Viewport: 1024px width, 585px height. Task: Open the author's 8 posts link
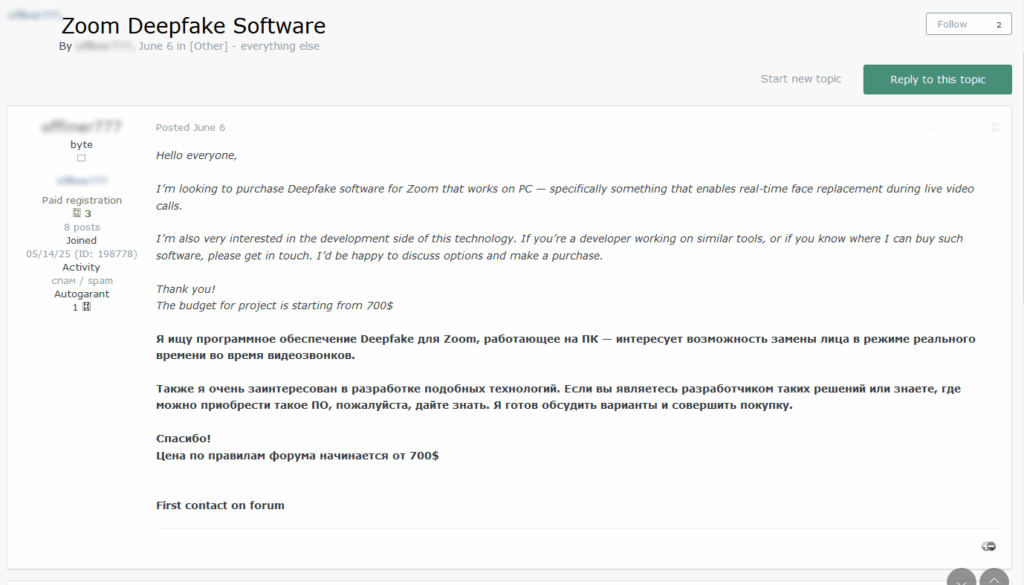click(x=81, y=227)
